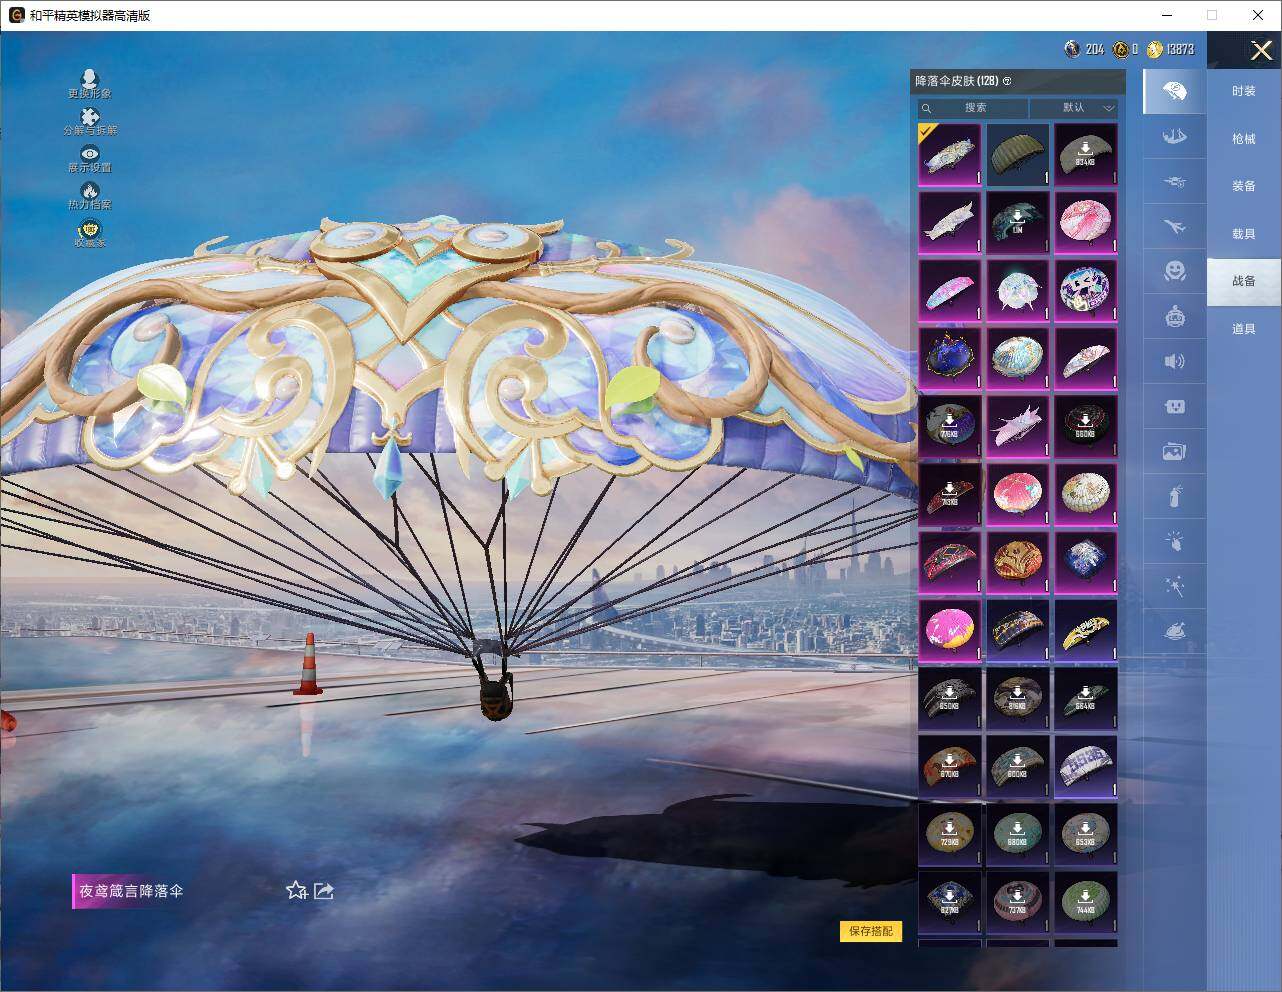Select the equipped parachute skin with checkmark
This screenshot has width=1282, height=992.
tap(949, 154)
